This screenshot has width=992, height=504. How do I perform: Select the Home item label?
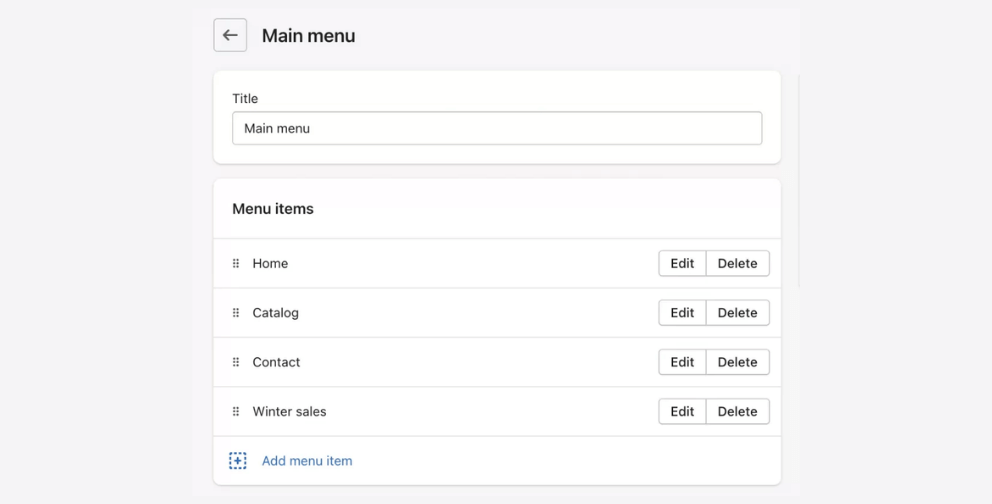270,263
